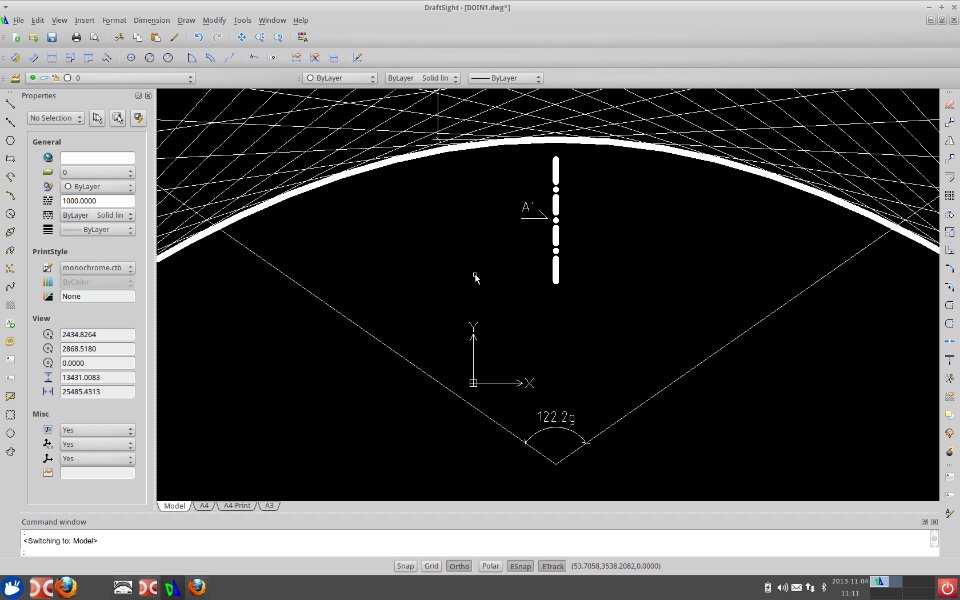This screenshot has width=960, height=600.
Task: Toggle ESnap entity snapping
Action: 520,566
